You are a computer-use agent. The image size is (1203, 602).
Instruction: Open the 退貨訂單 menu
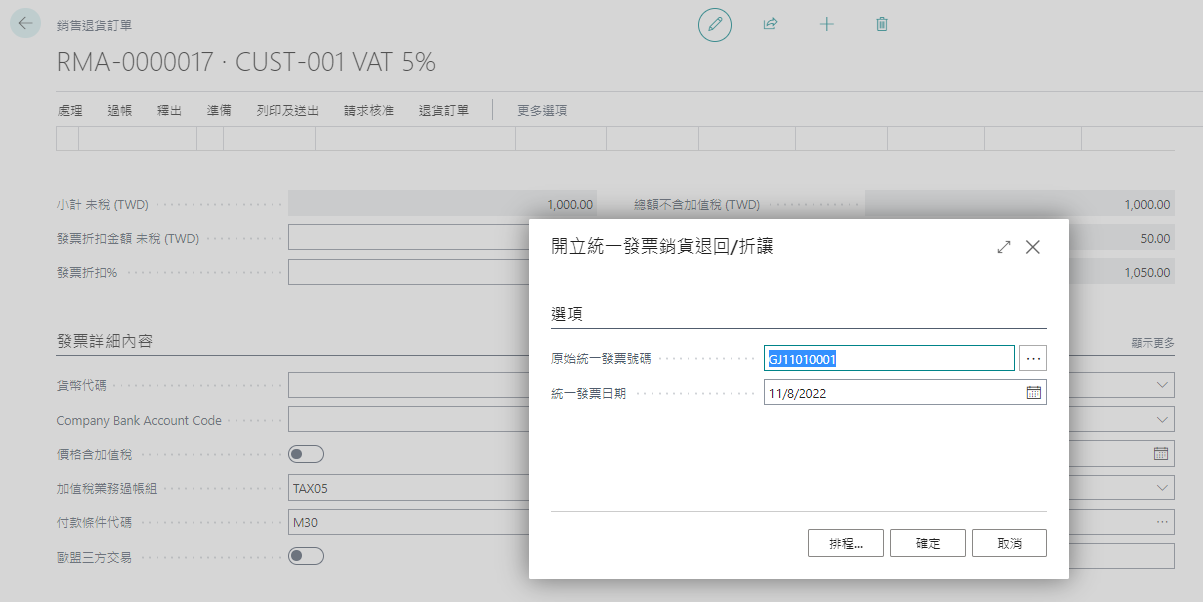(444, 111)
